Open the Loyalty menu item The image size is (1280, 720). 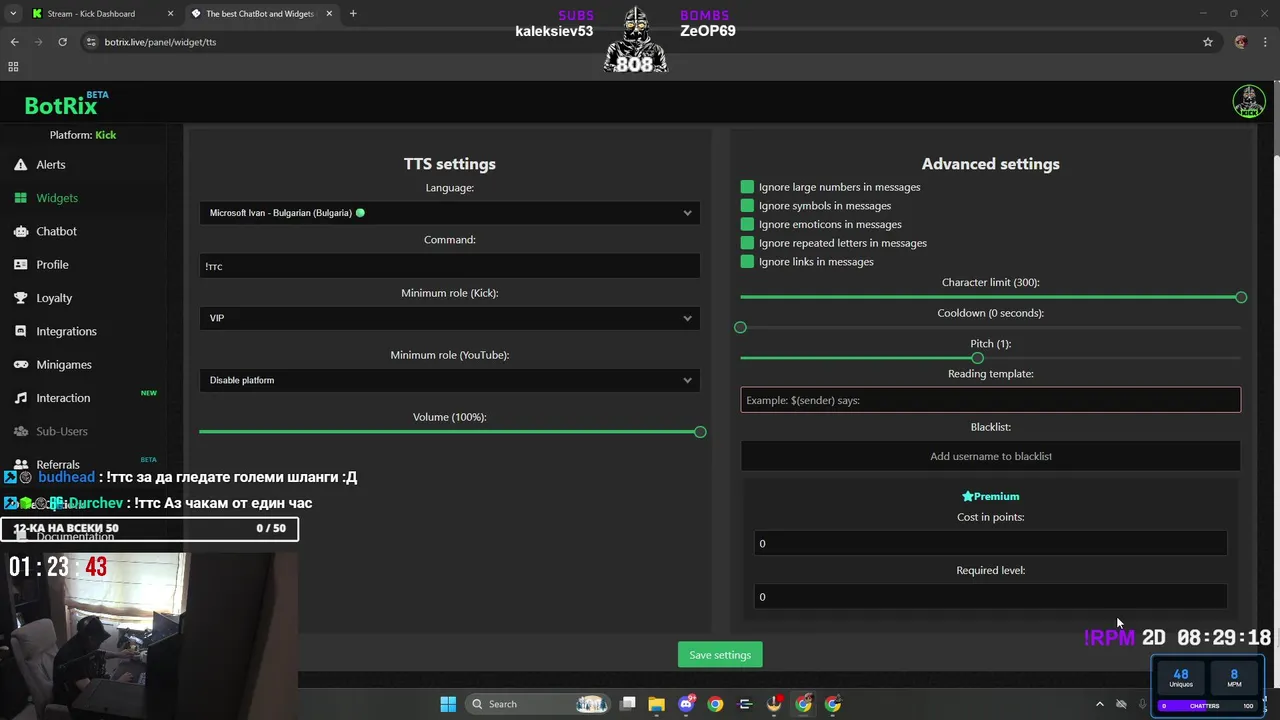(54, 298)
